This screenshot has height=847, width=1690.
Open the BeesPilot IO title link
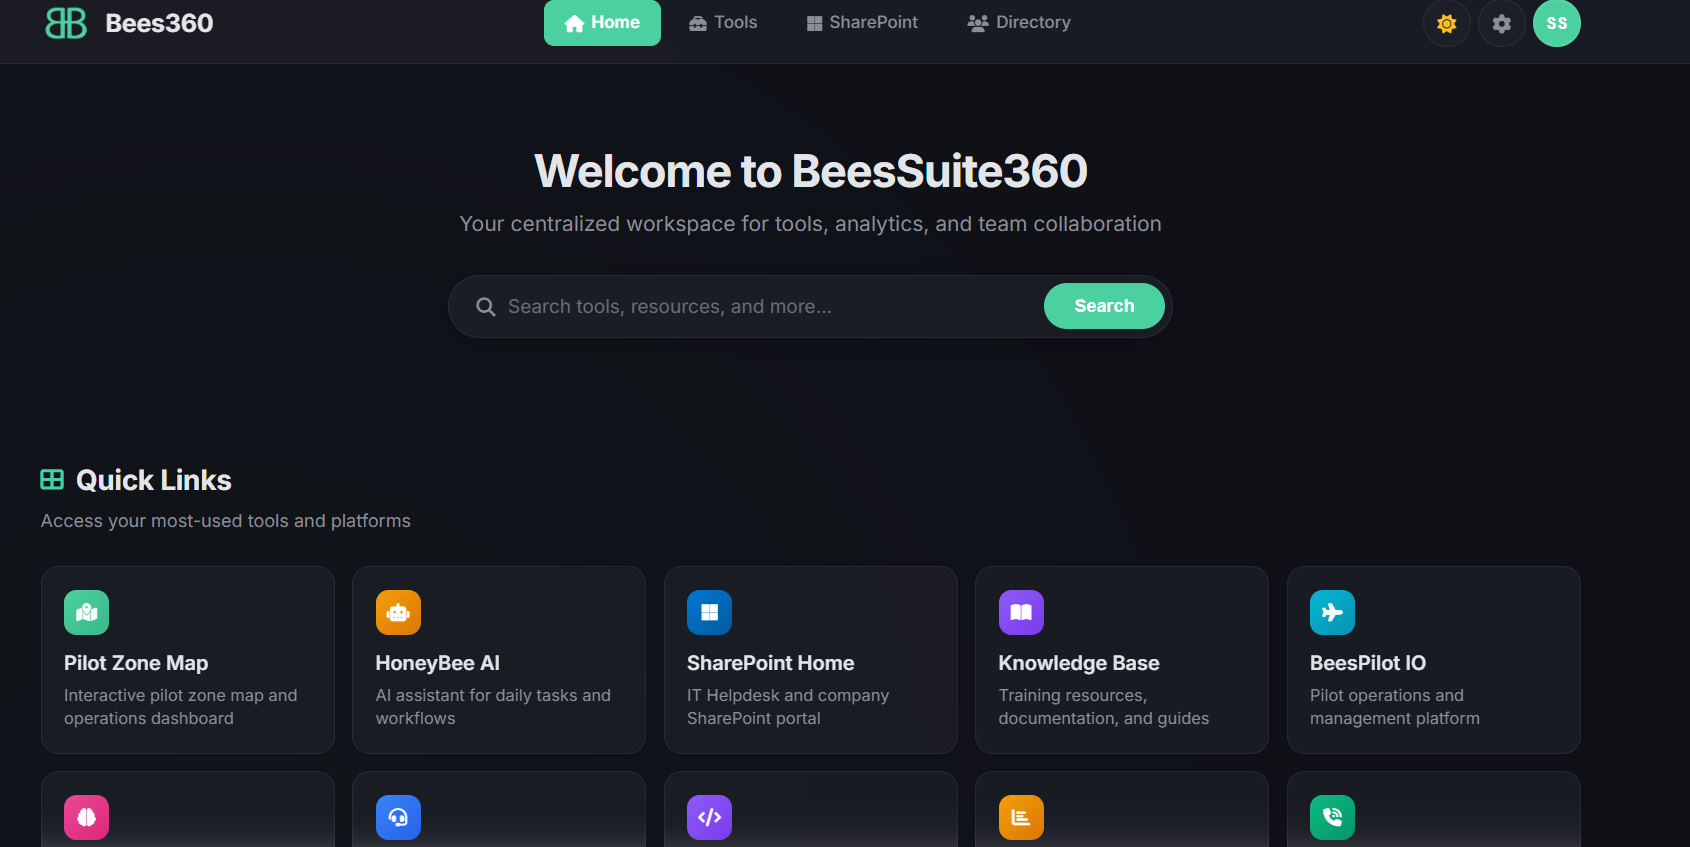click(x=1368, y=663)
